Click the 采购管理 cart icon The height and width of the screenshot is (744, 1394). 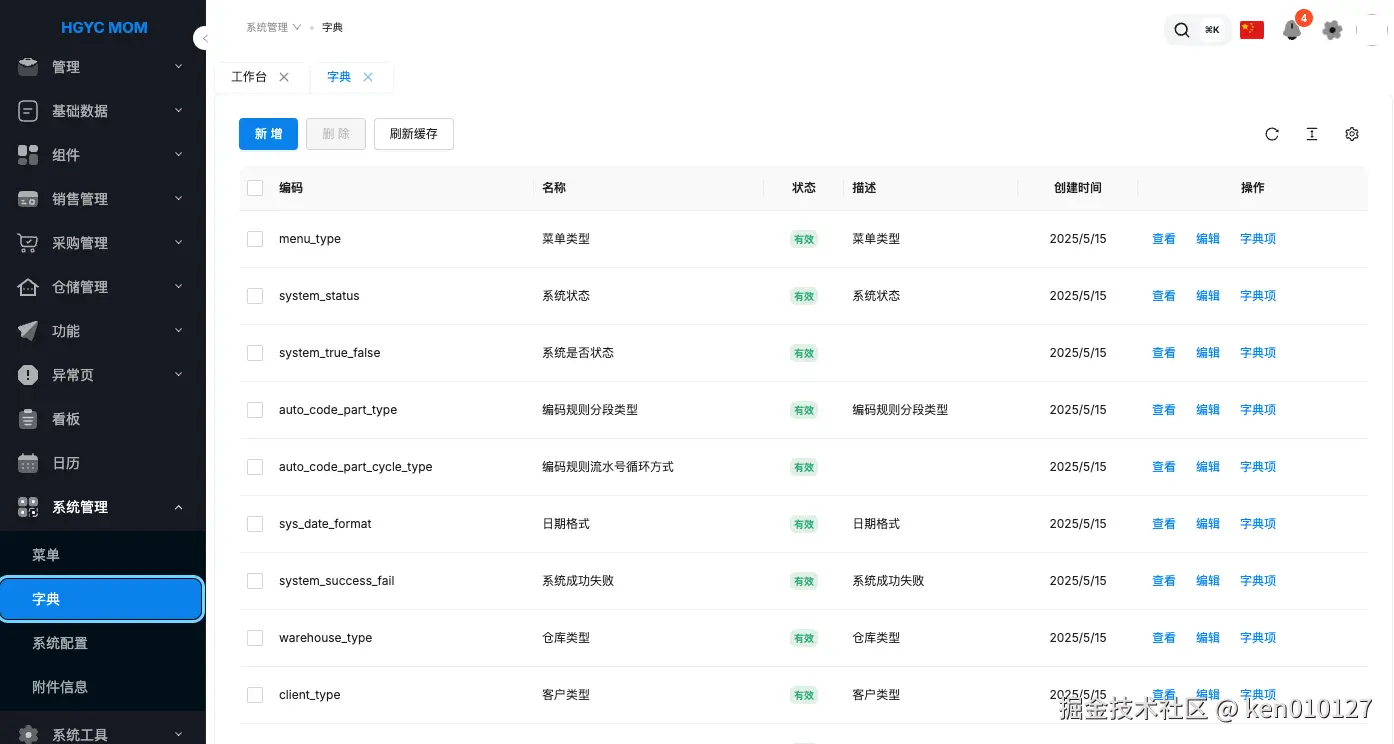pos(28,242)
